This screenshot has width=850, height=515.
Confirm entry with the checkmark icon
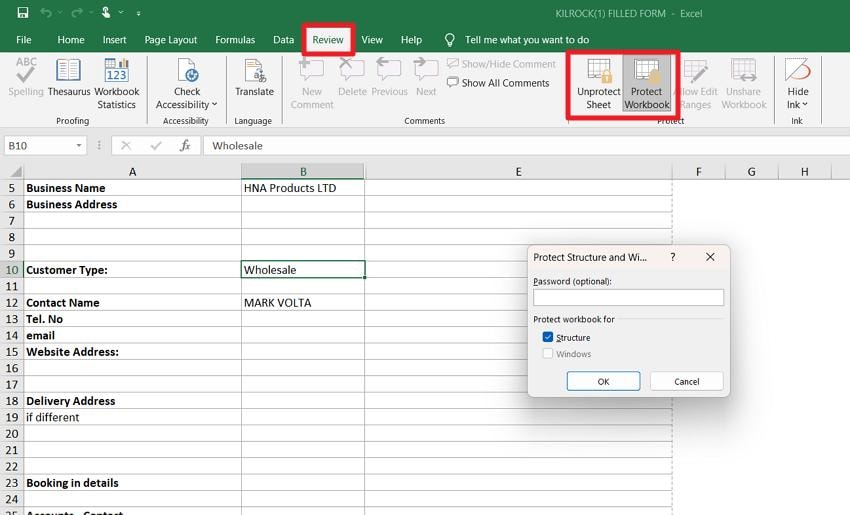coord(156,145)
